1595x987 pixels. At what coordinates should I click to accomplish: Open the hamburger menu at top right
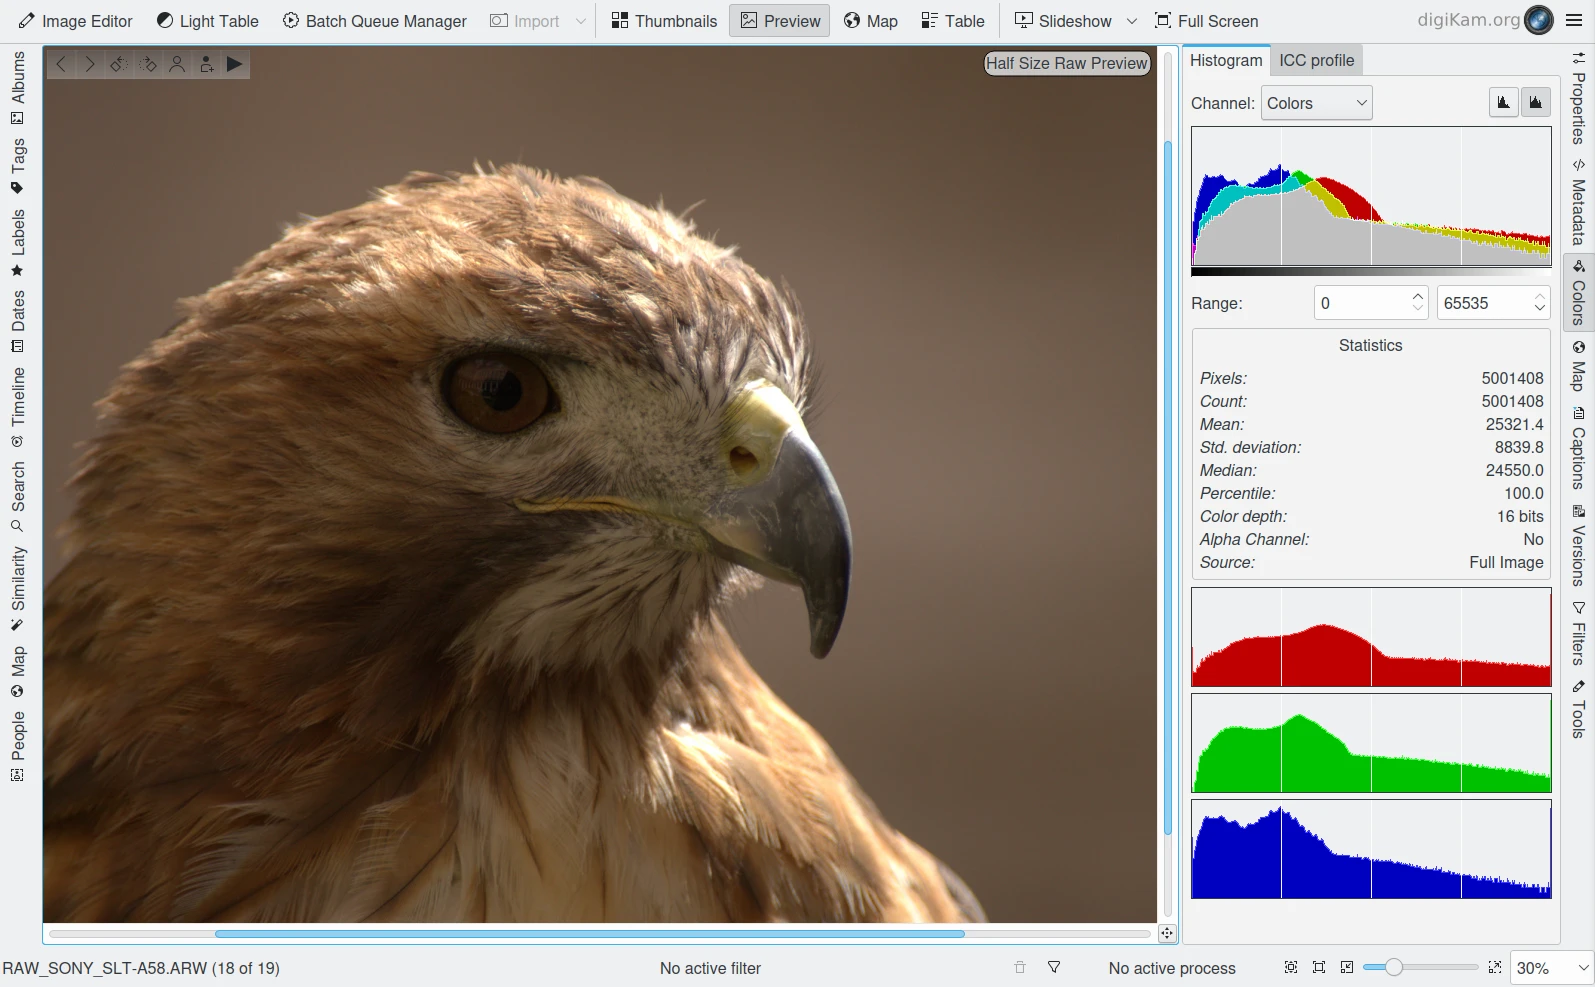pos(1573,21)
